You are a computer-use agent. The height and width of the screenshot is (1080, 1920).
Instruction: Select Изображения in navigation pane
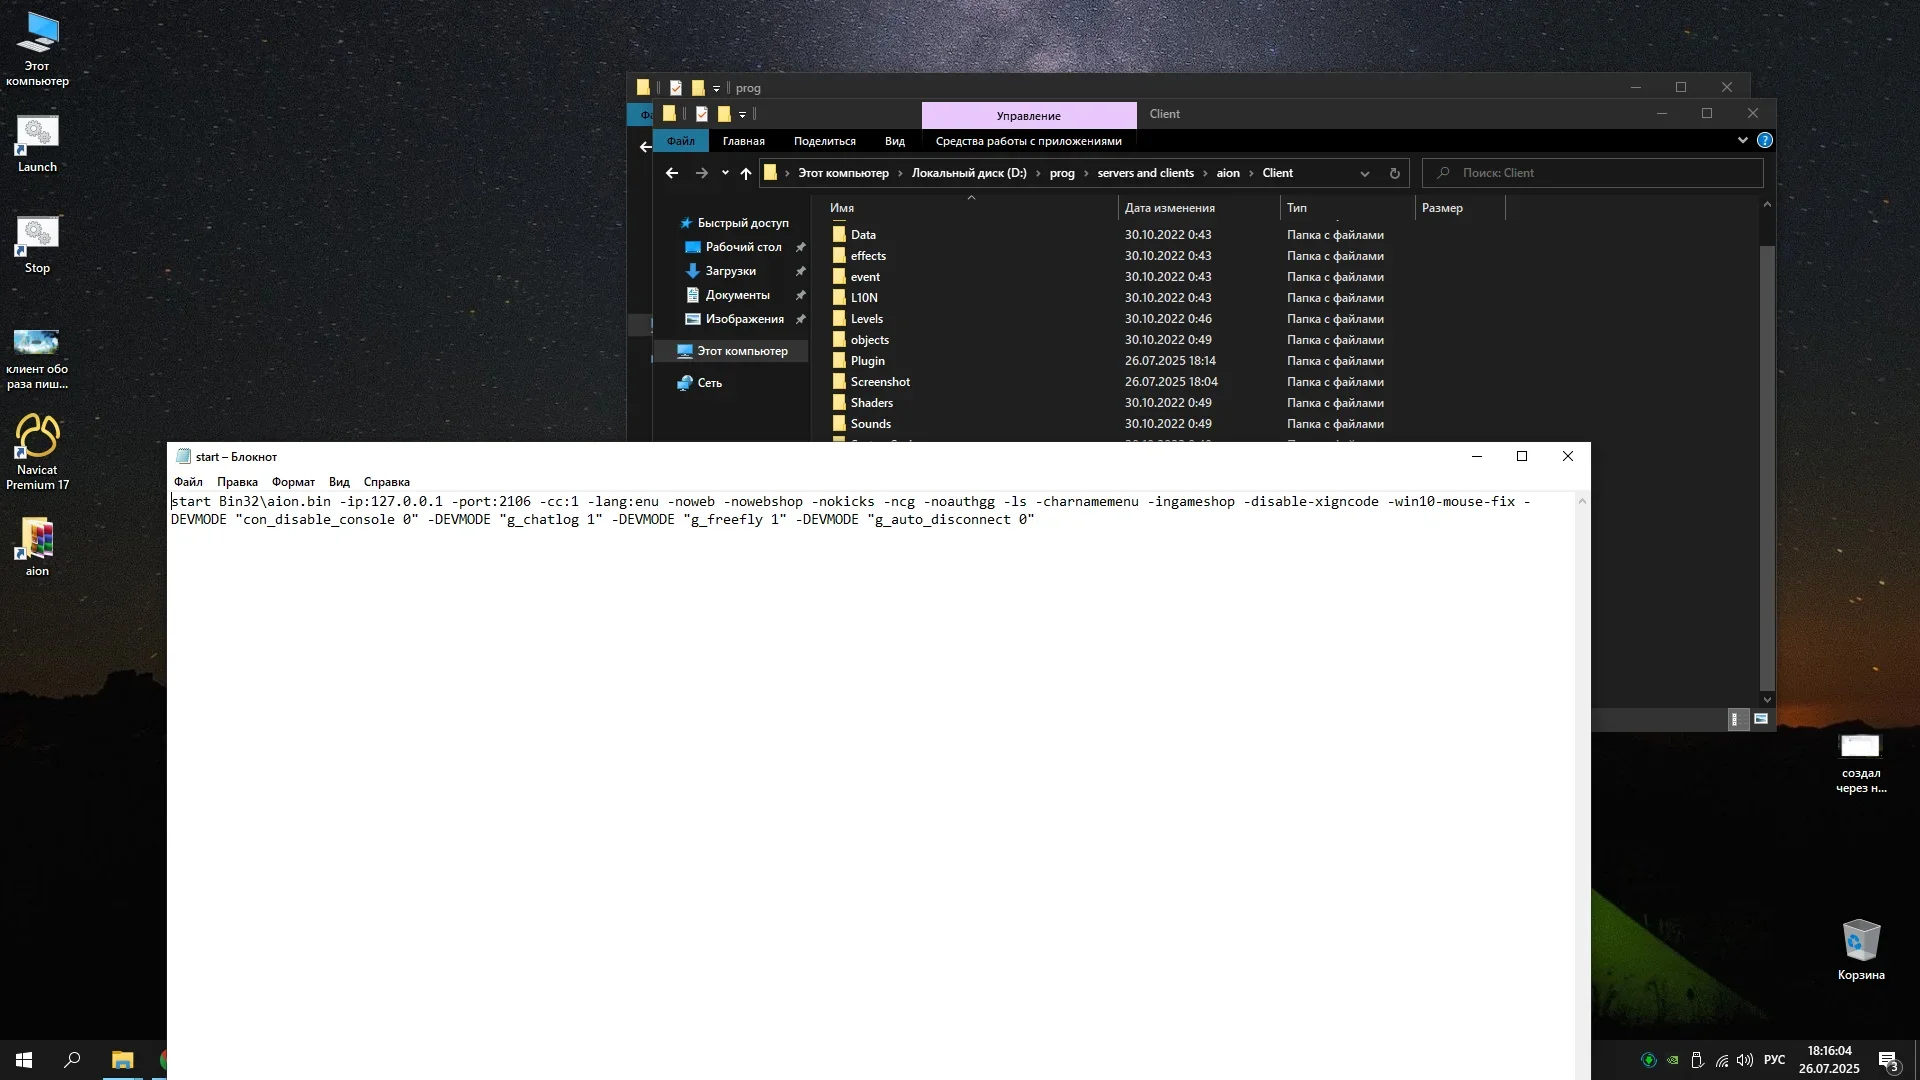click(744, 319)
